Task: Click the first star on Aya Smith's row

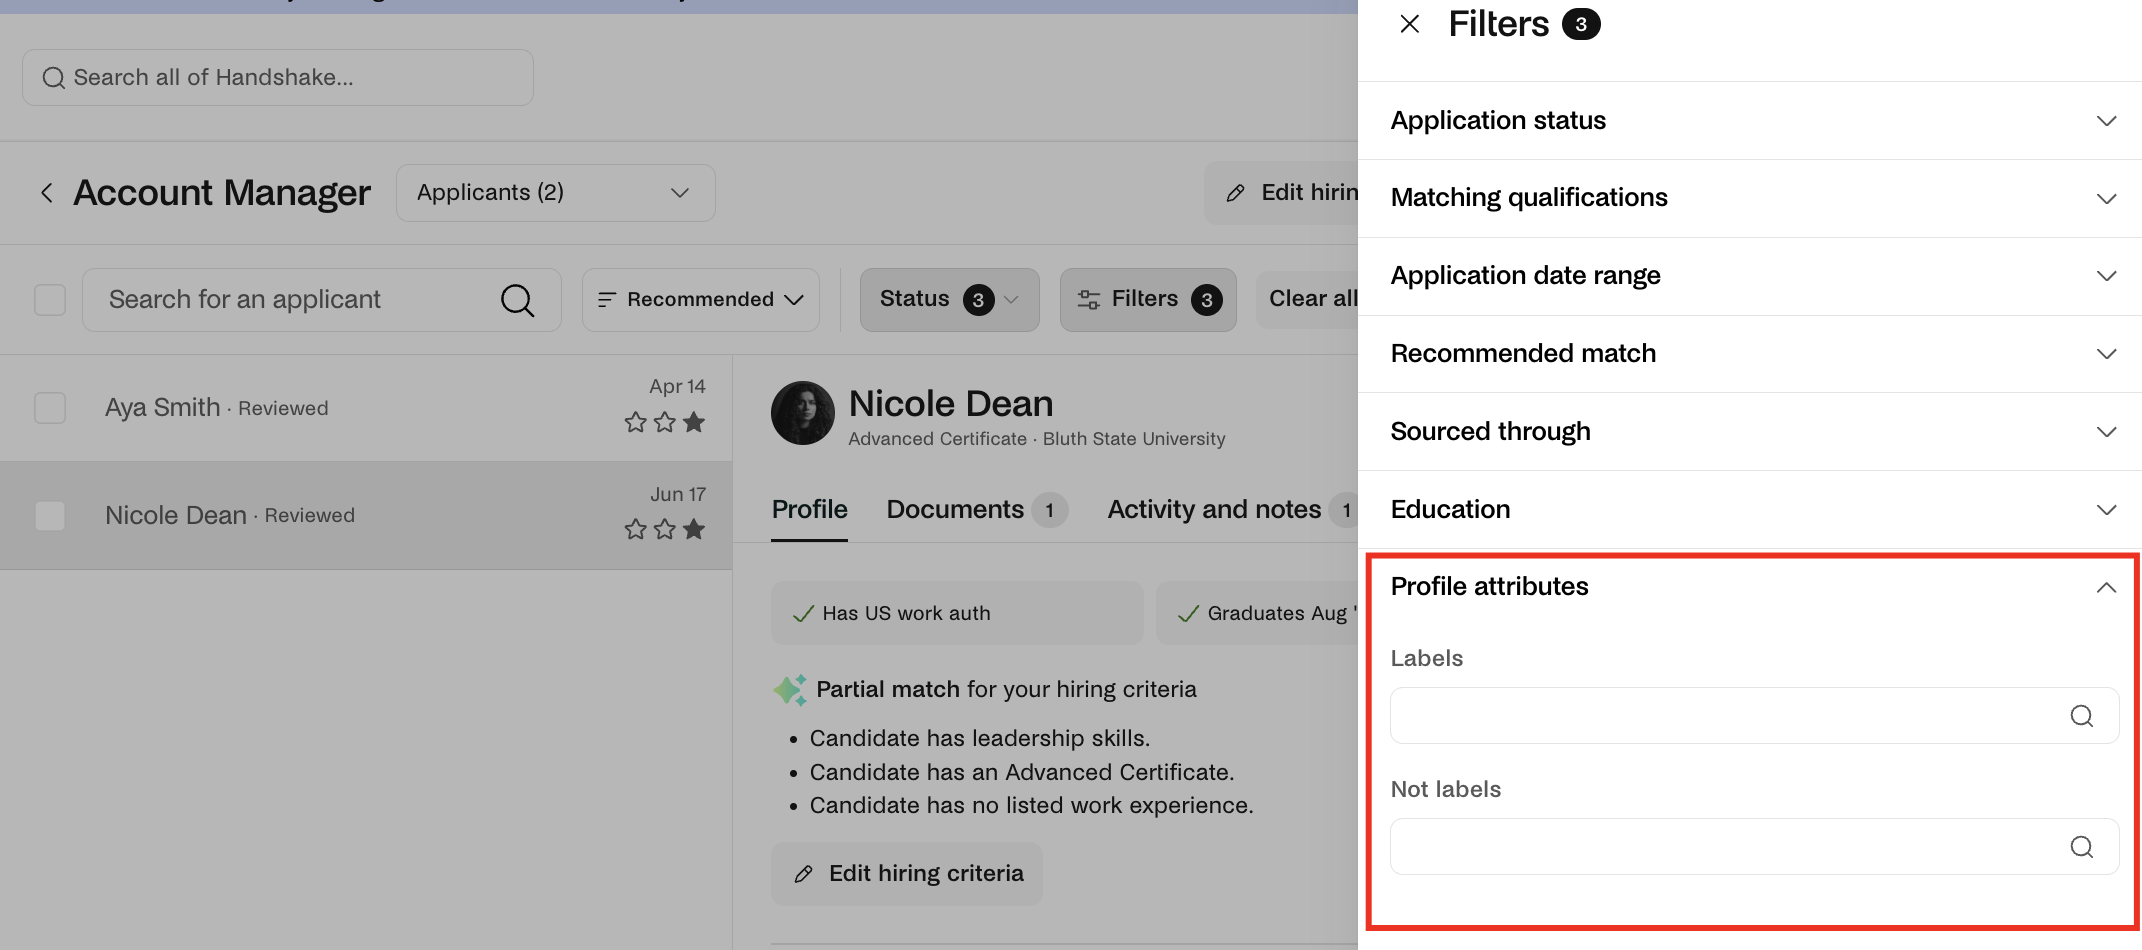Action: click(635, 422)
